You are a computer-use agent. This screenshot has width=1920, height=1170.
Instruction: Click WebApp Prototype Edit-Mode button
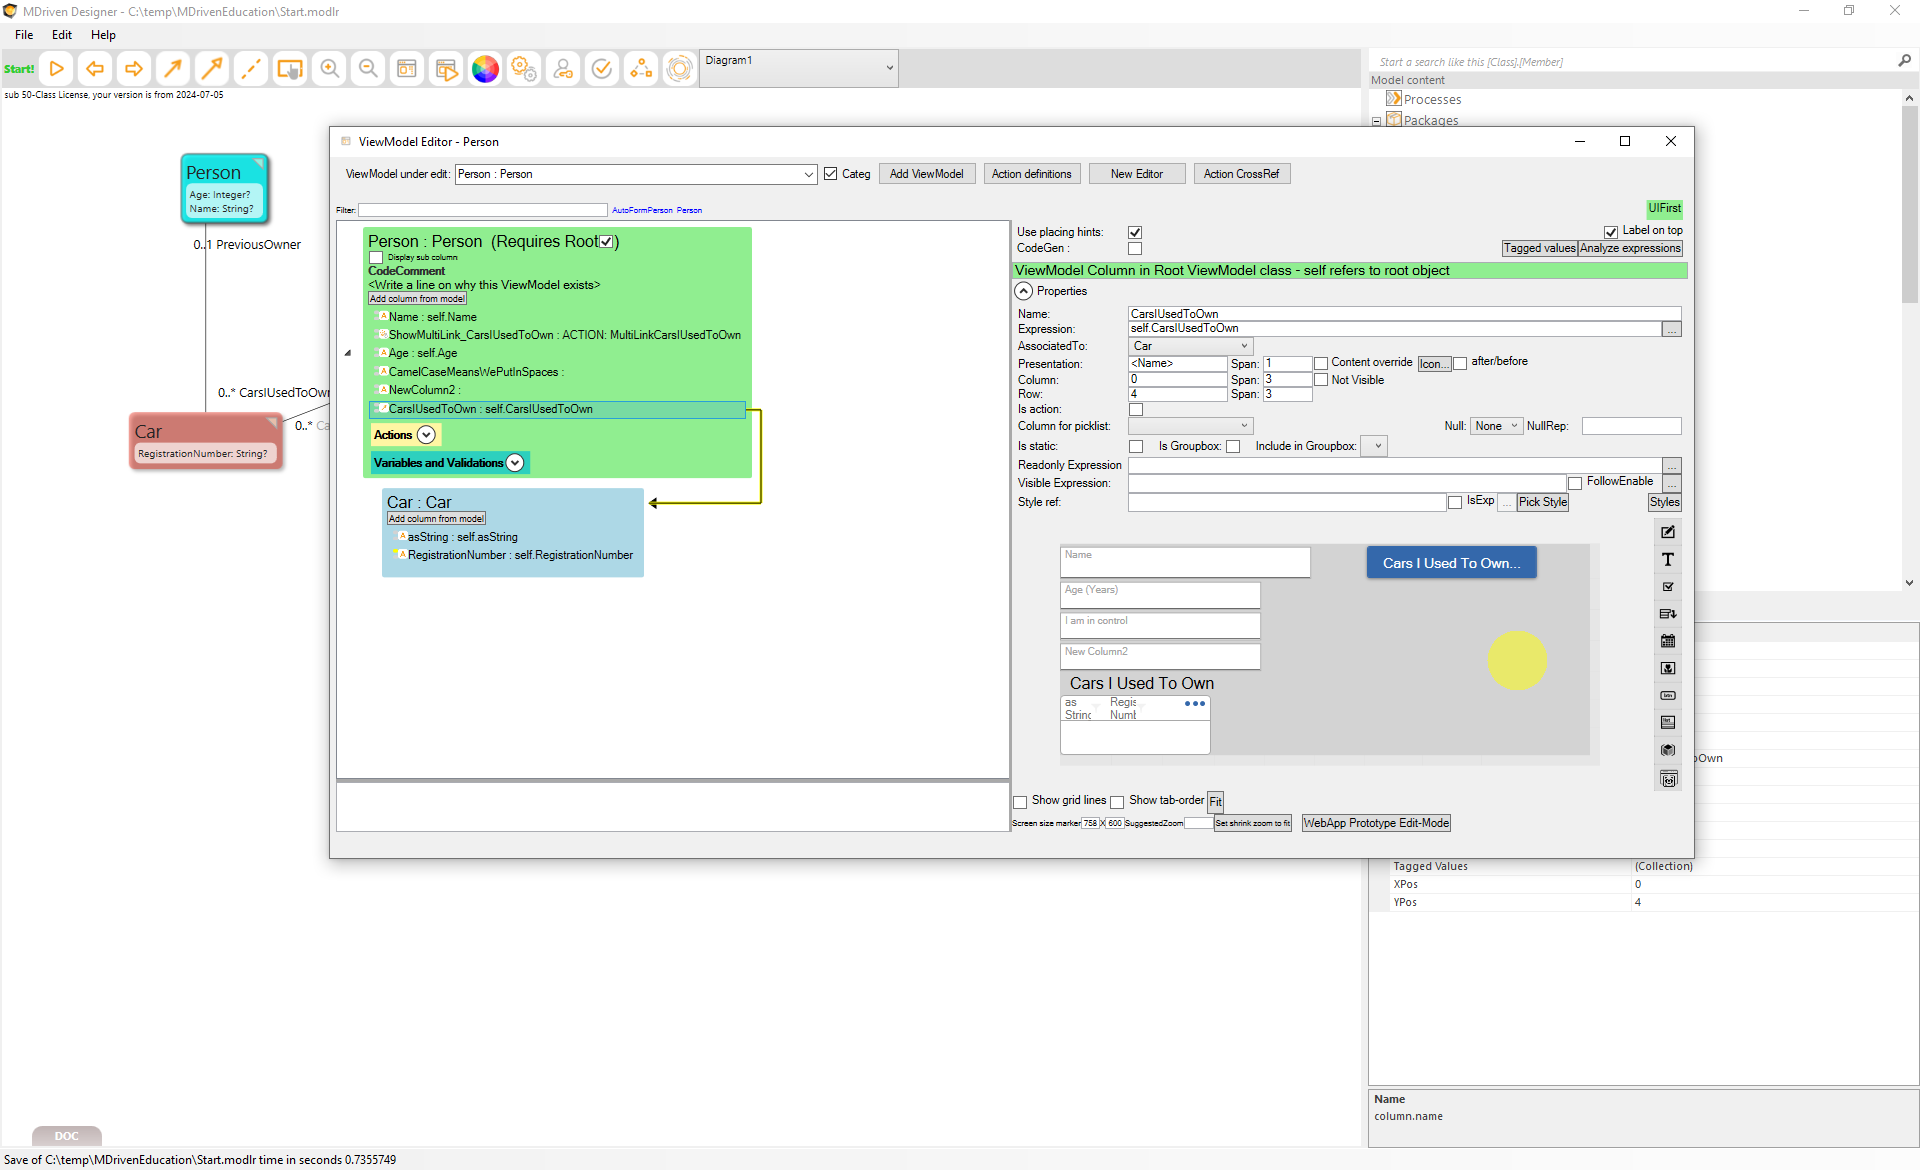[1376, 823]
